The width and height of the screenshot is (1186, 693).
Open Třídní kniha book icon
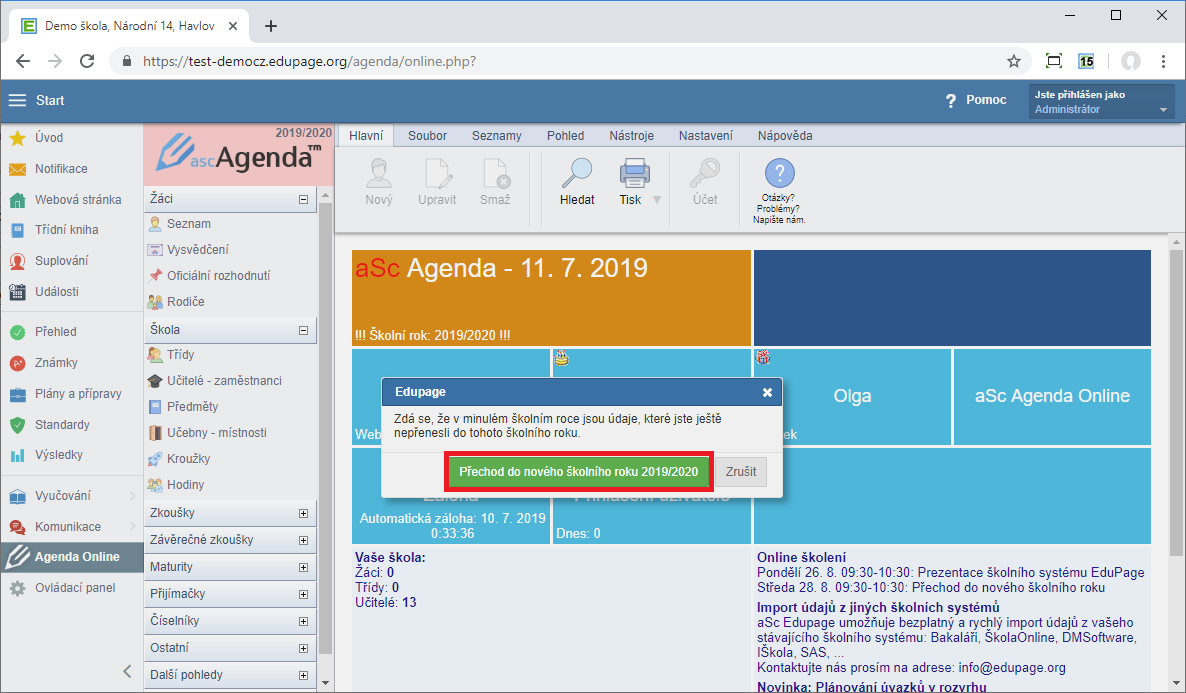pos(17,230)
